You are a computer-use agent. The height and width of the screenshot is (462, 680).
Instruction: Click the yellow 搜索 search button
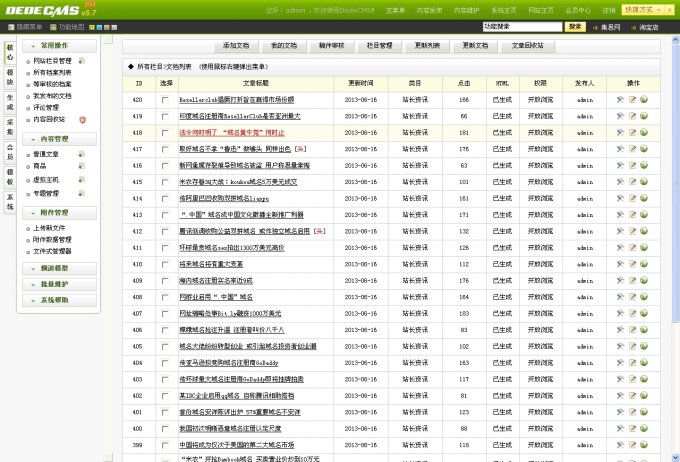pos(575,27)
